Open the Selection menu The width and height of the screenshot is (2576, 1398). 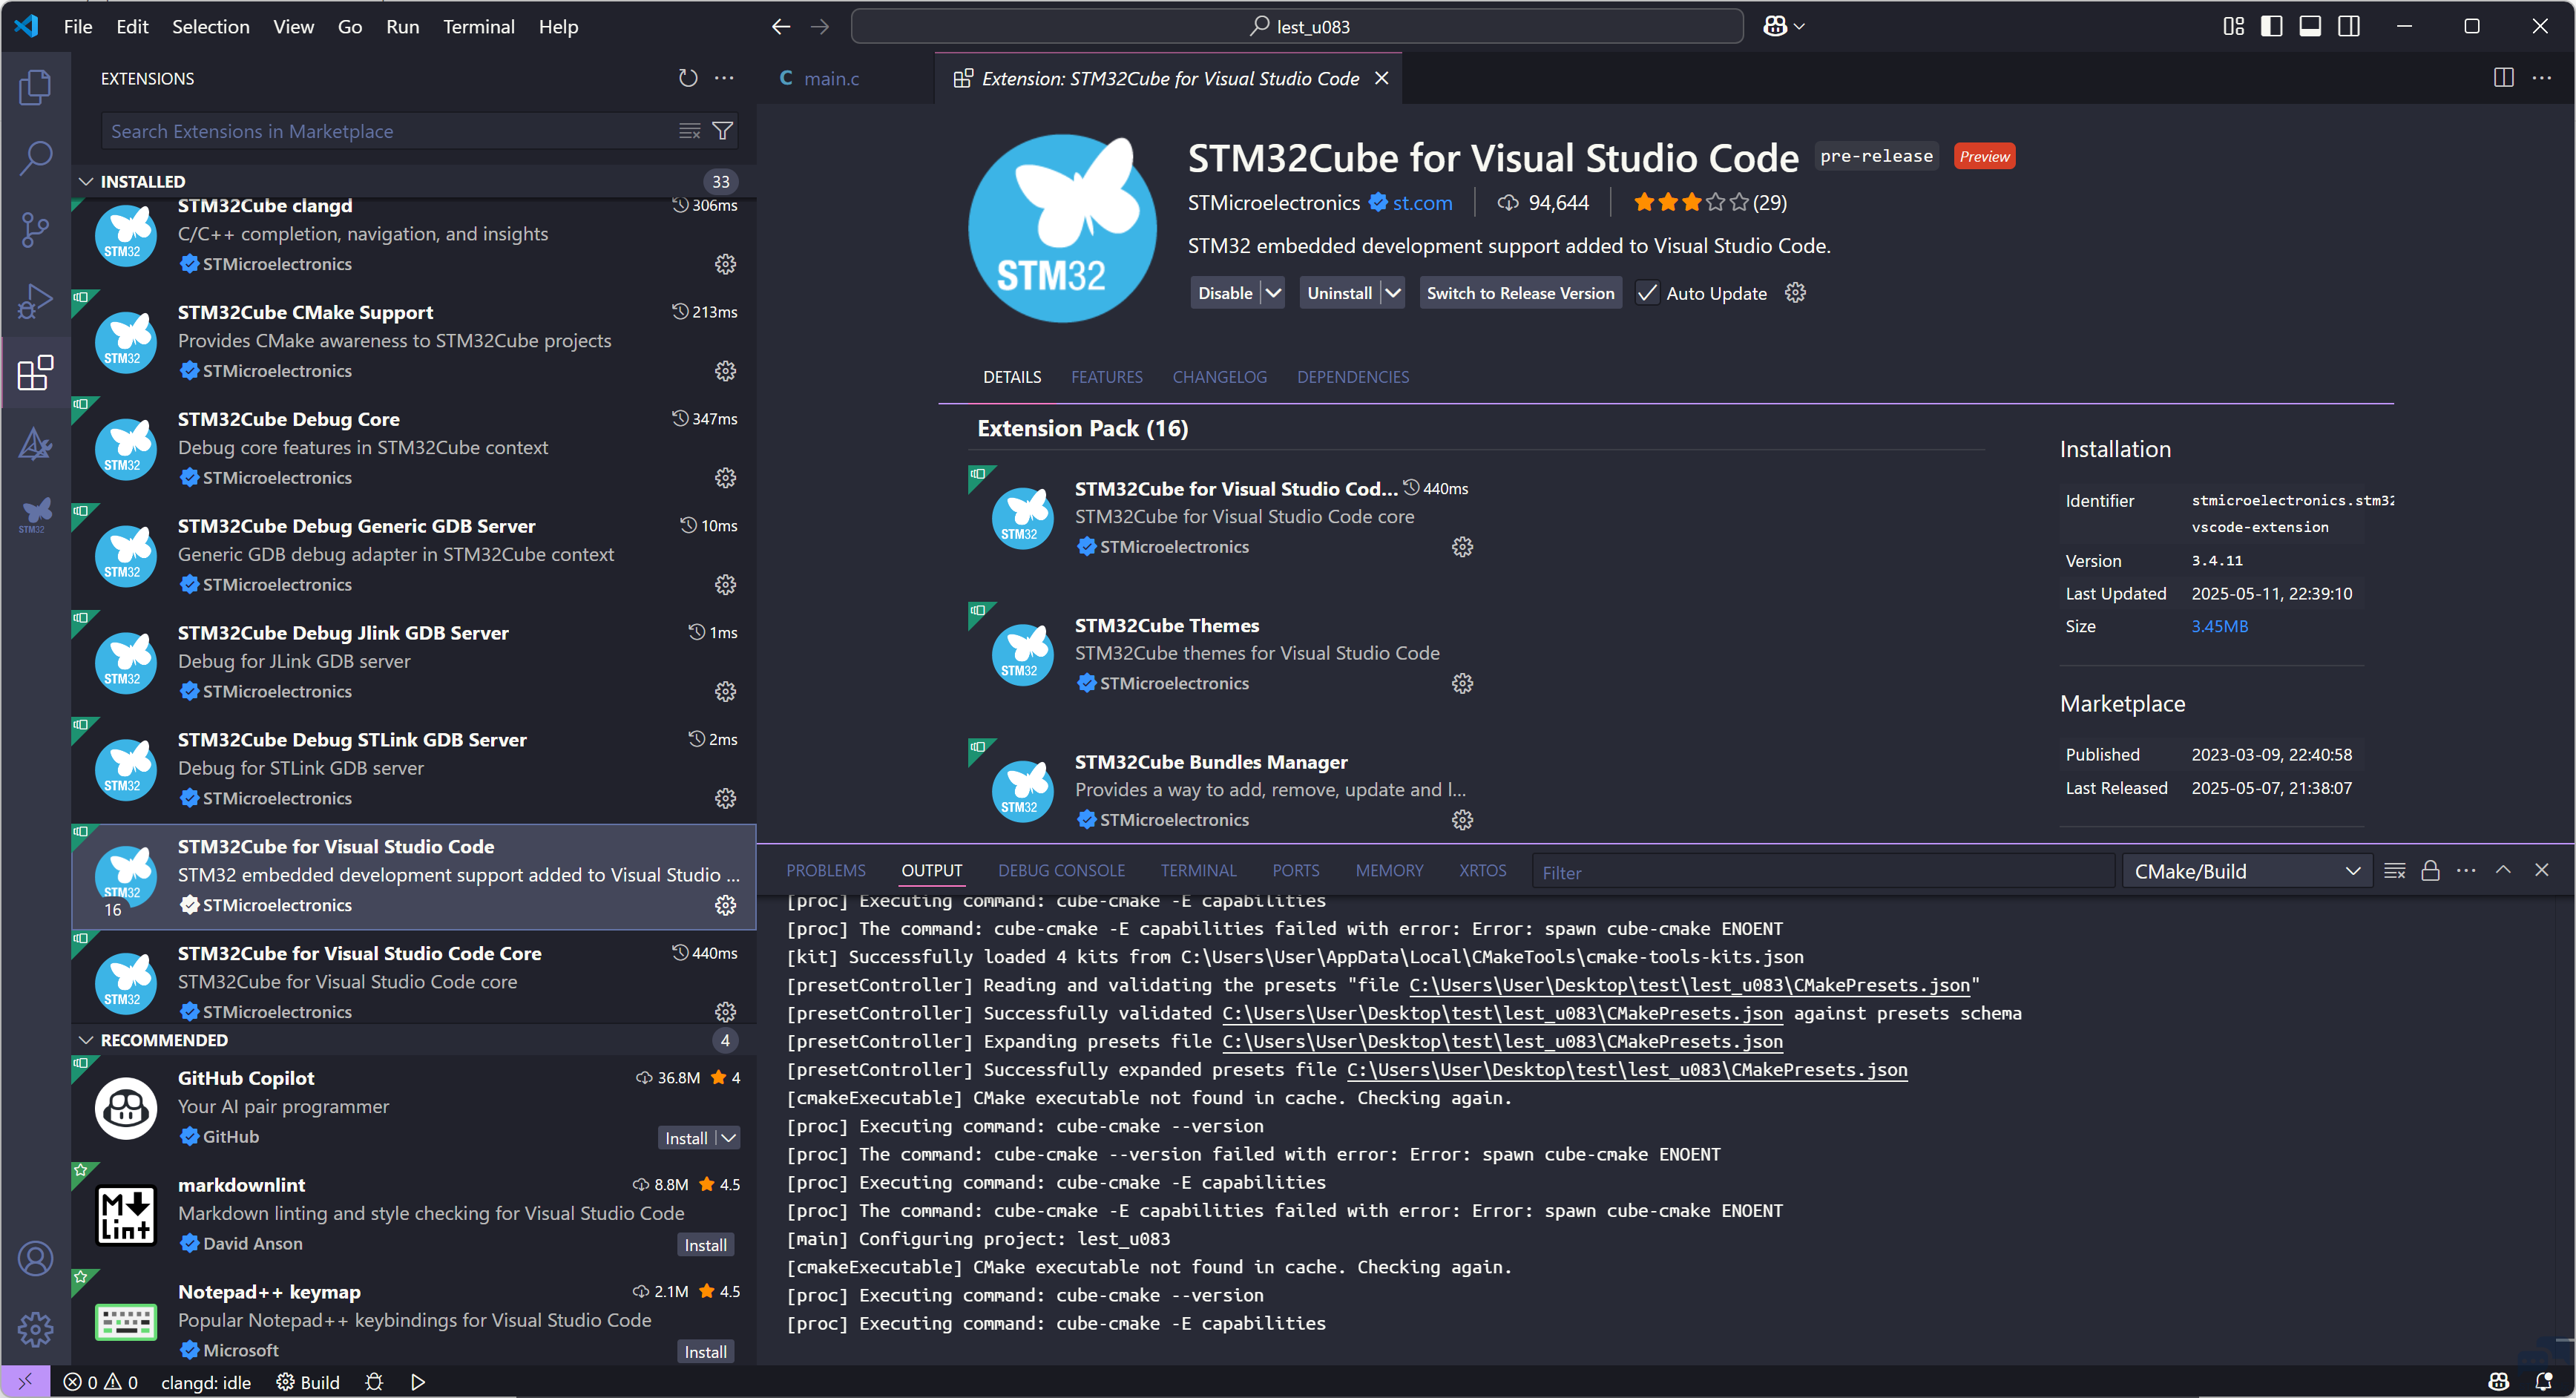pyautogui.click(x=210, y=27)
